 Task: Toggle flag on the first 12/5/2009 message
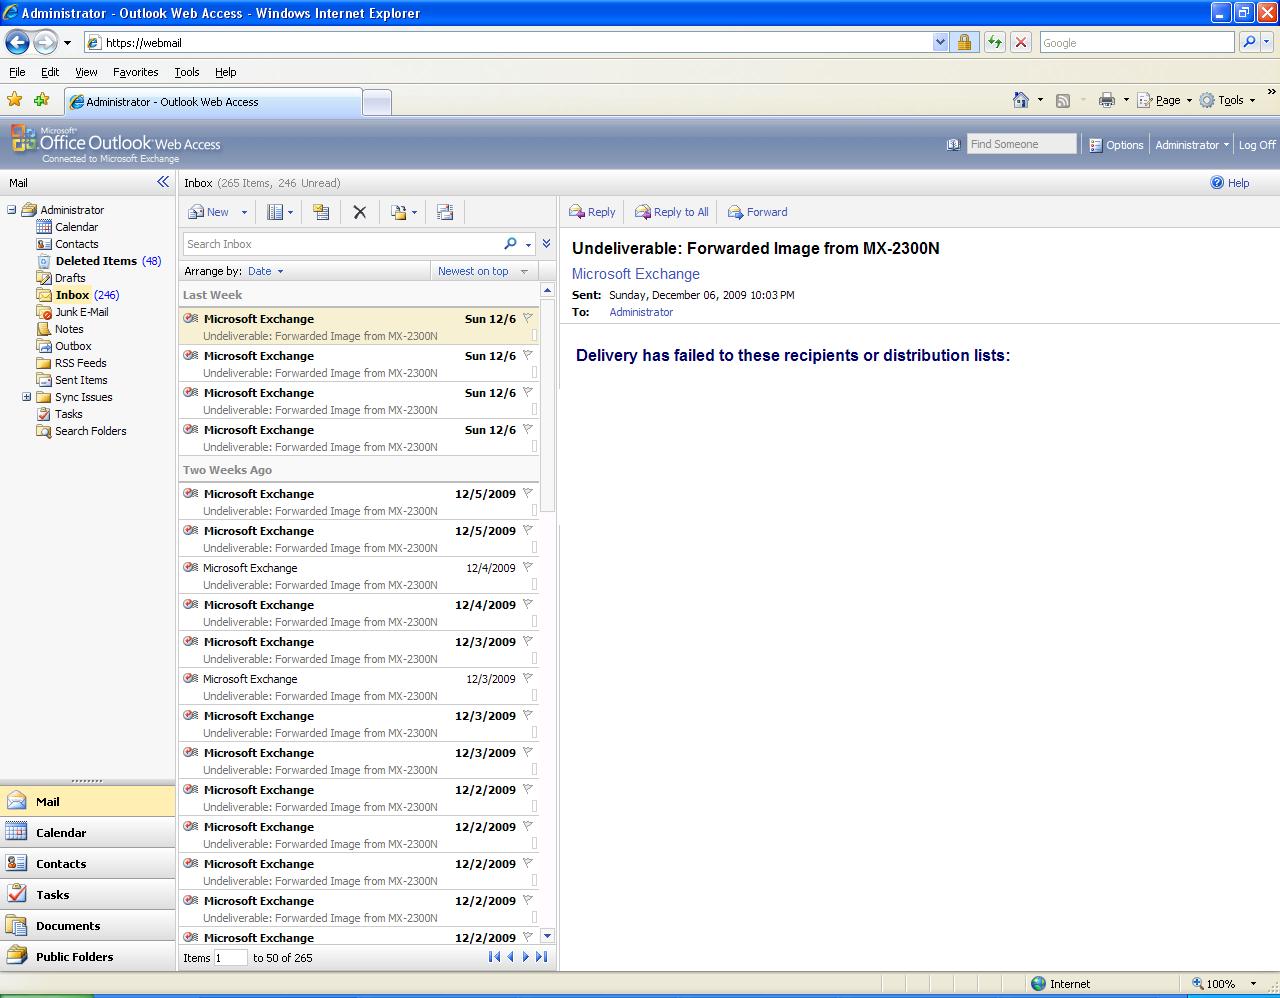coord(528,493)
